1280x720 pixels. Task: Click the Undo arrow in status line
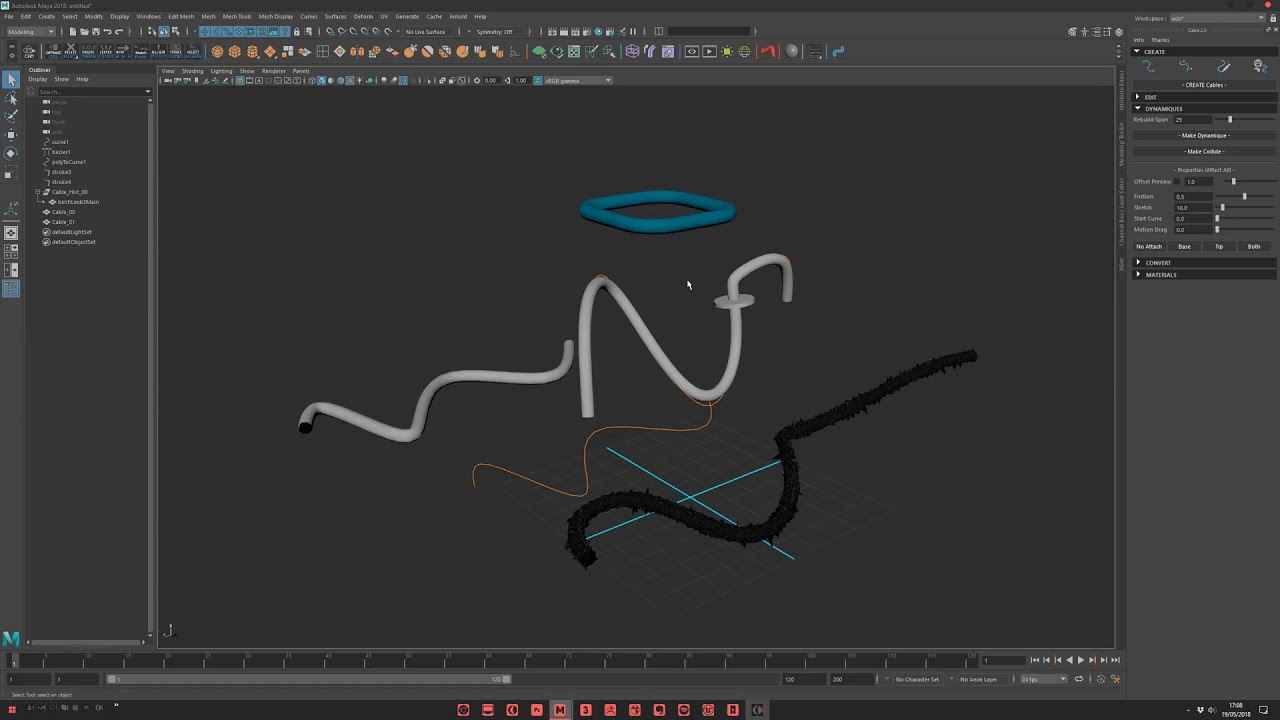[107, 32]
